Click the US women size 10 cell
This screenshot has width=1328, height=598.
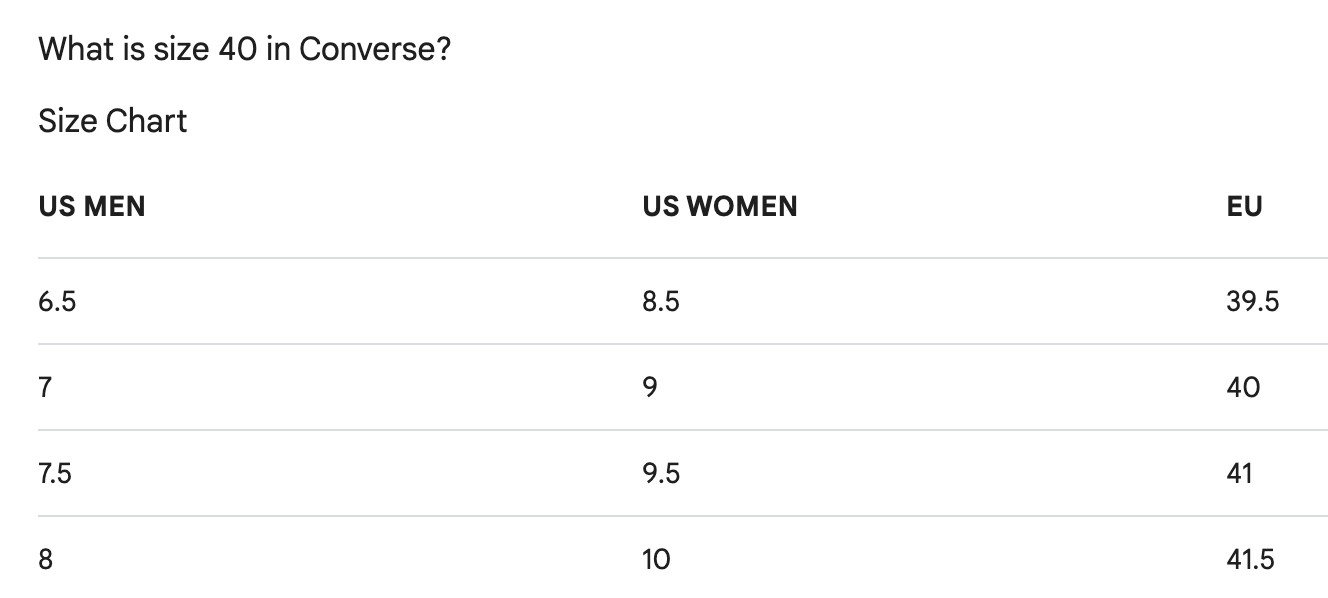(656, 559)
